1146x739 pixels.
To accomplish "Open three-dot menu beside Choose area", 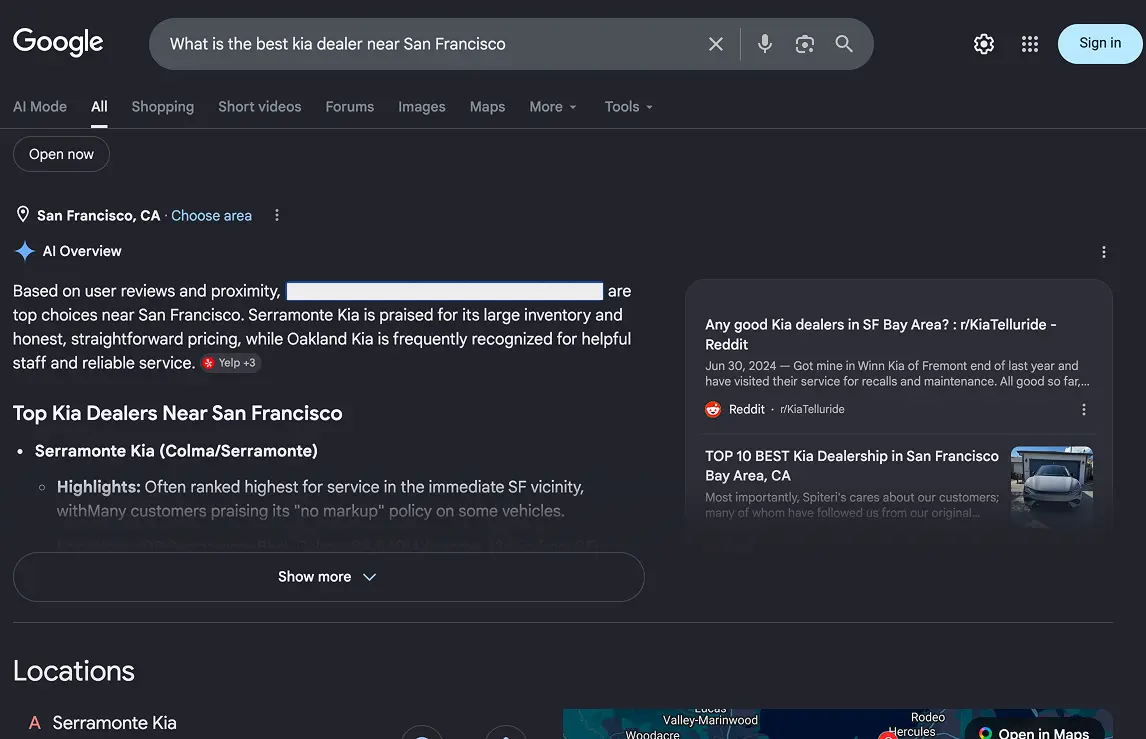I will [276, 215].
